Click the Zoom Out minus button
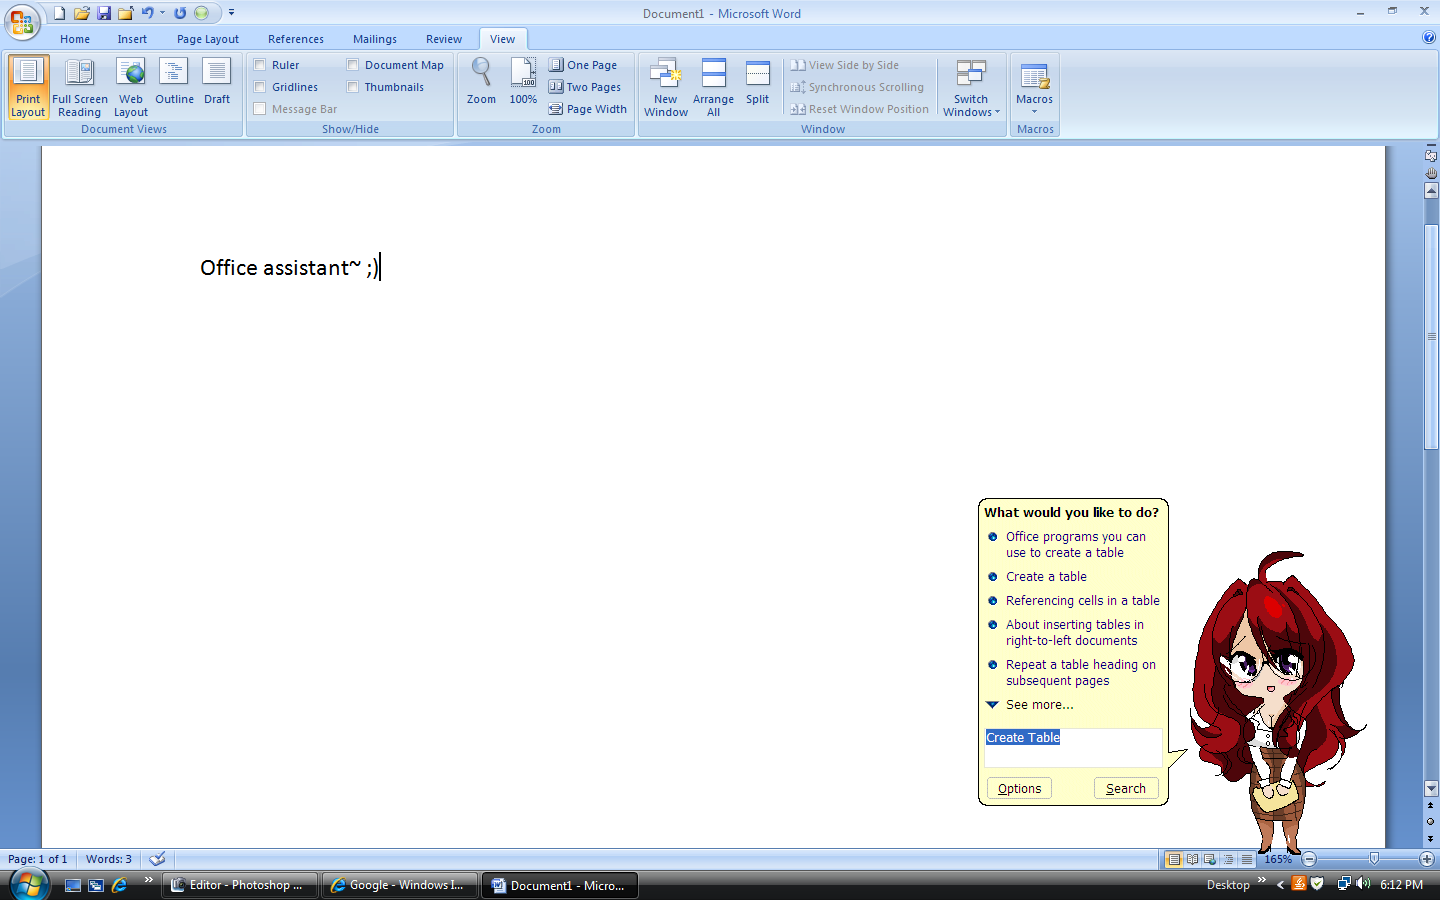Screen dimensions: 1440x900 tap(1309, 859)
